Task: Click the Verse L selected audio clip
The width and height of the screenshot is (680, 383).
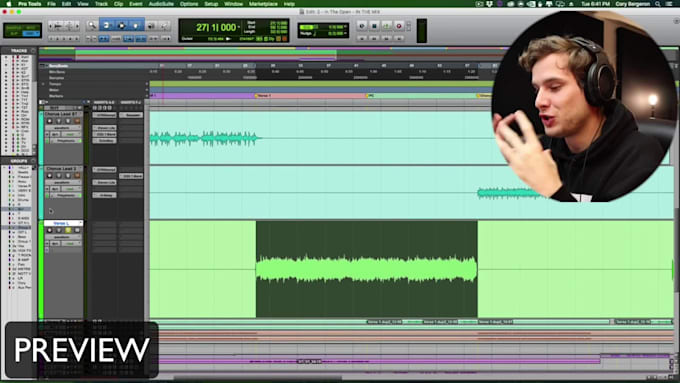Action: [x=366, y=269]
